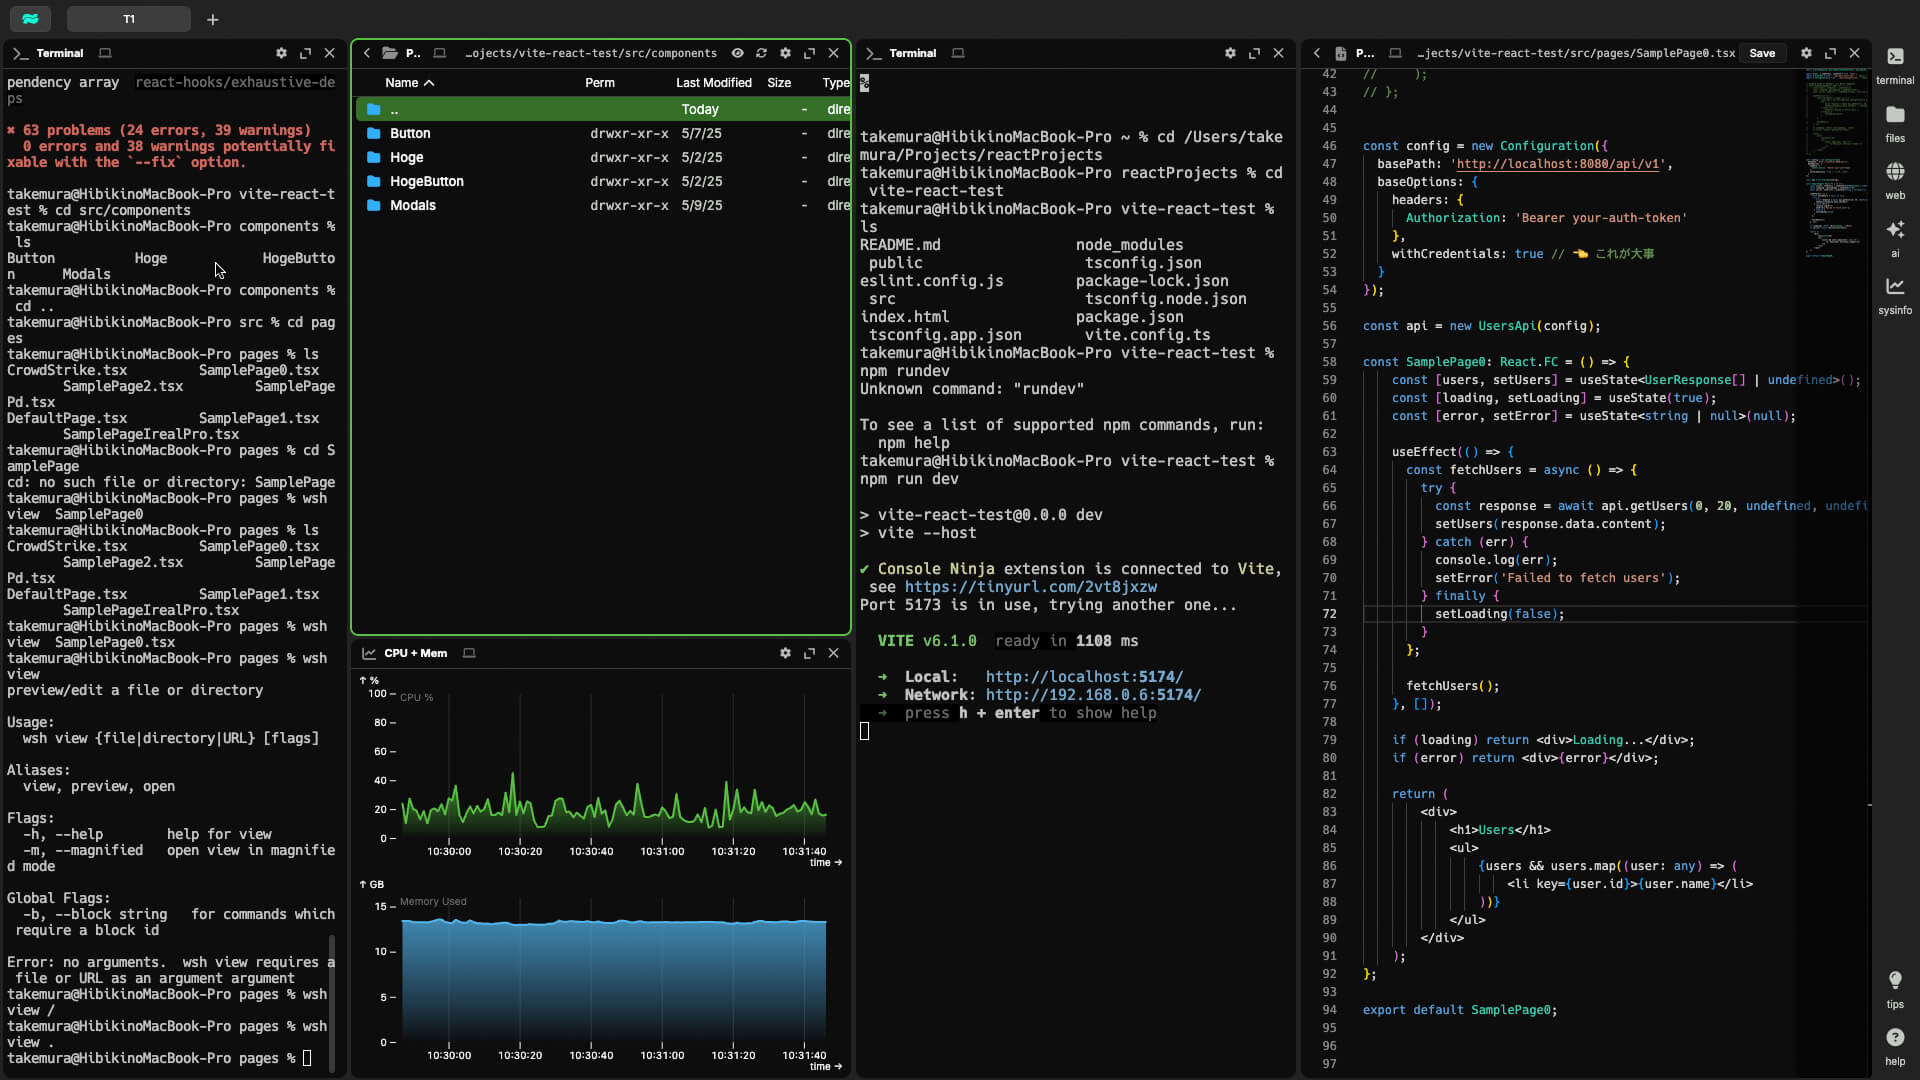Magnify the CPU + Mem block
1920x1080 pixels.
pyautogui.click(x=809, y=654)
